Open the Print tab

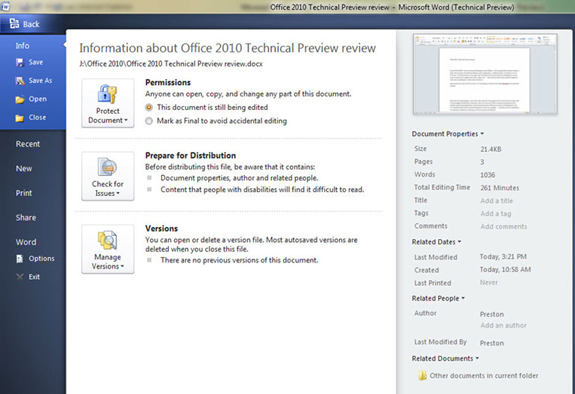(24, 193)
